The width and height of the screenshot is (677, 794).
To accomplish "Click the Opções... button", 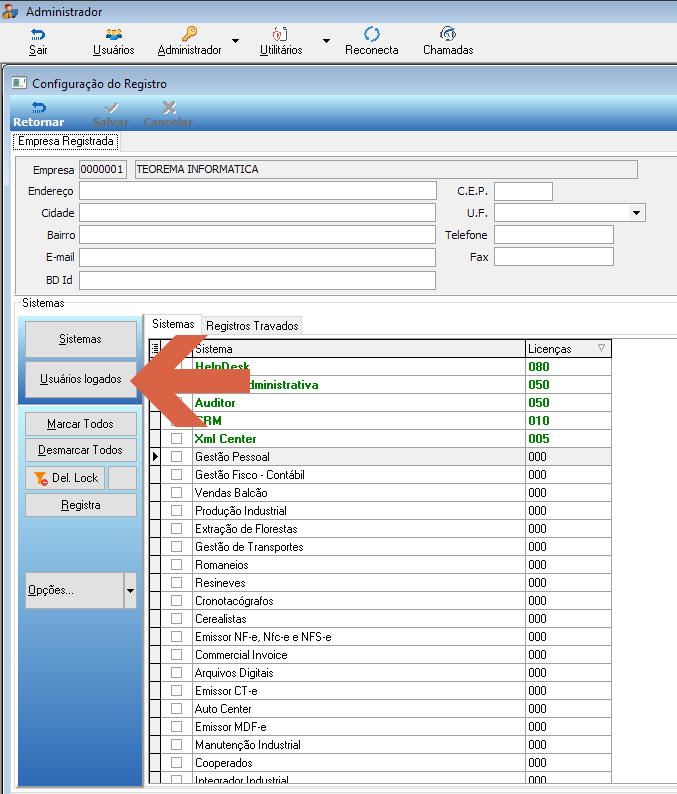I will [x=74, y=590].
